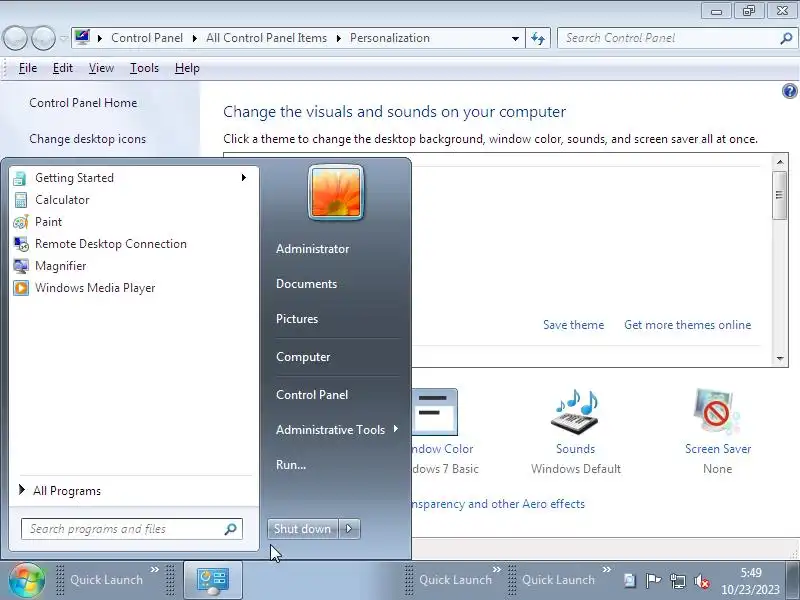800x600 pixels.
Task: Open the File menu
Action: coord(28,68)
